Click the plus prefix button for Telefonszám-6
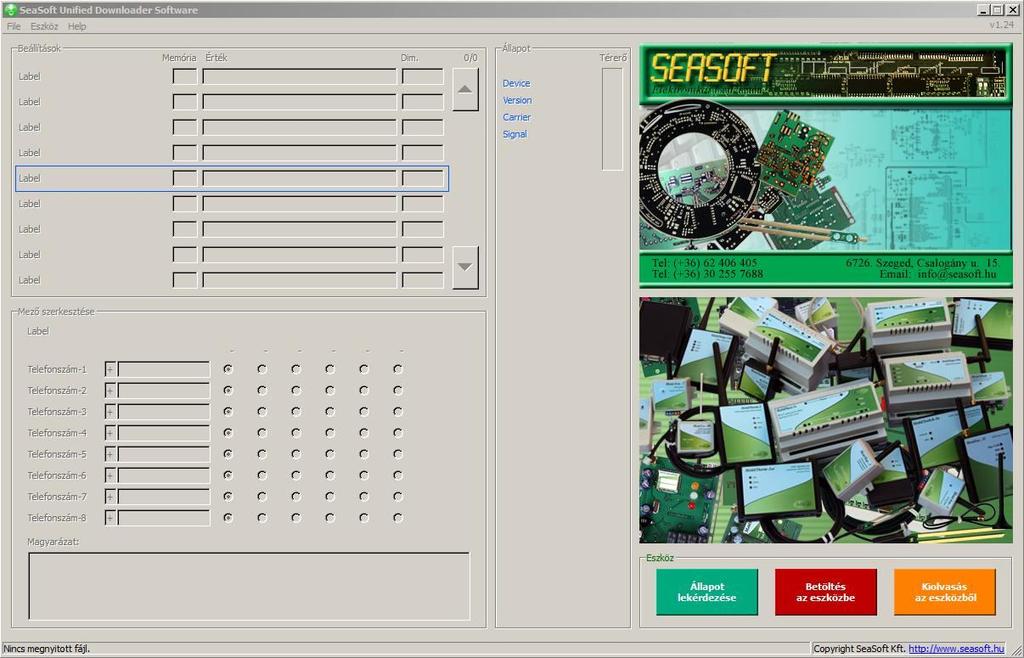This screenshot has width=1024, height=658. (x=110, y=475)
